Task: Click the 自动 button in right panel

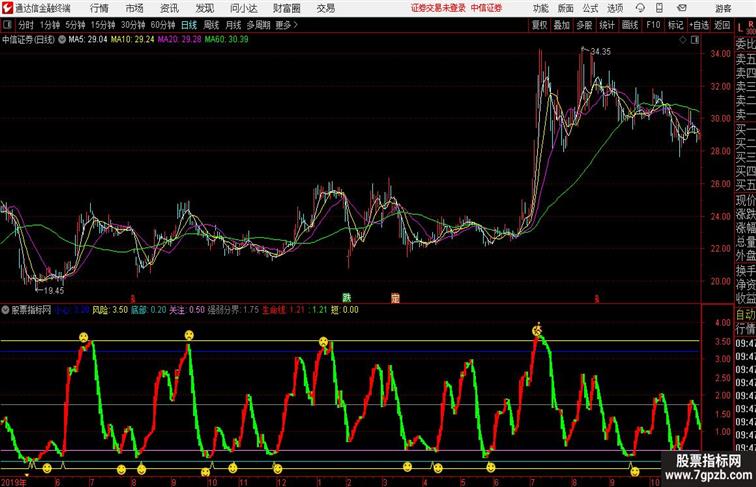Action: 745,315
